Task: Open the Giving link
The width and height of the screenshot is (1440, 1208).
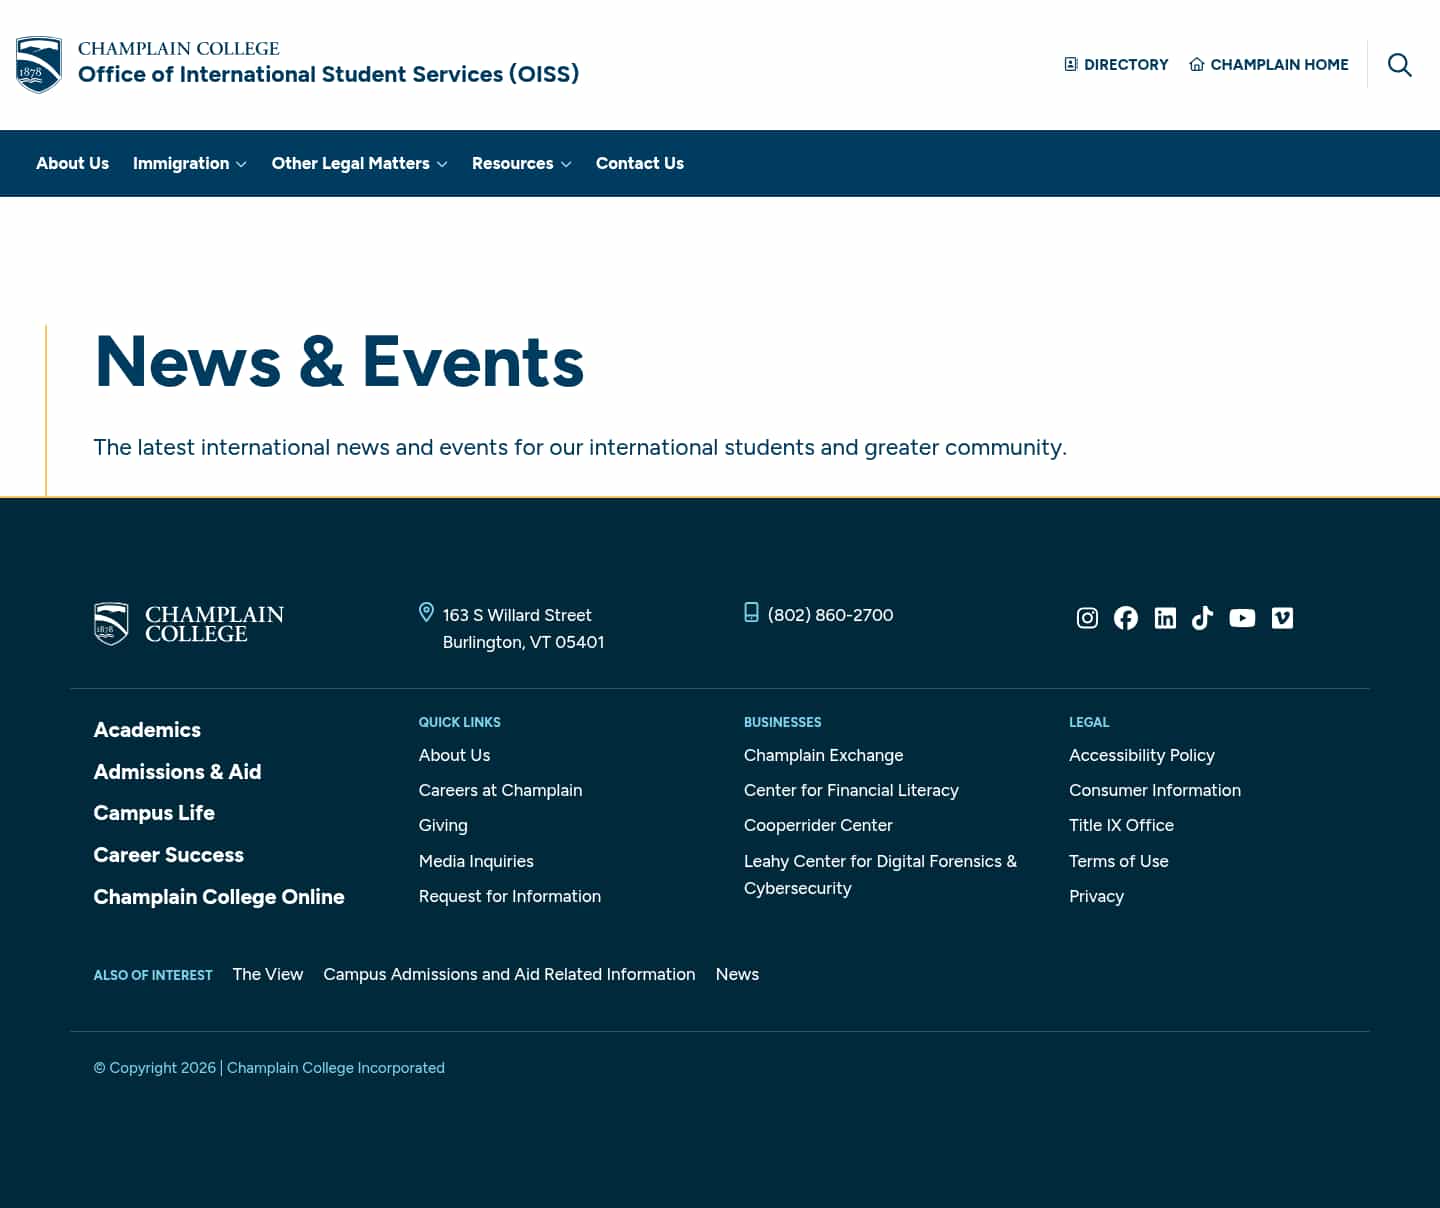Action: point(443,825)
